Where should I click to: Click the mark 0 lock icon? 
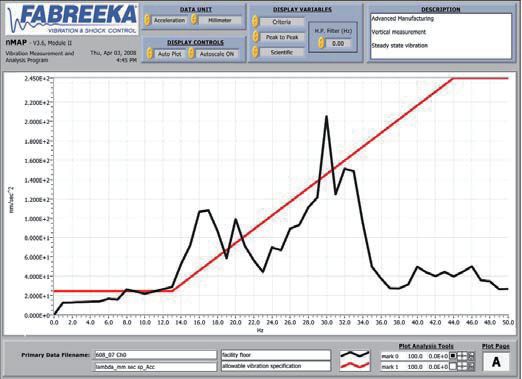tap(471, 356)
